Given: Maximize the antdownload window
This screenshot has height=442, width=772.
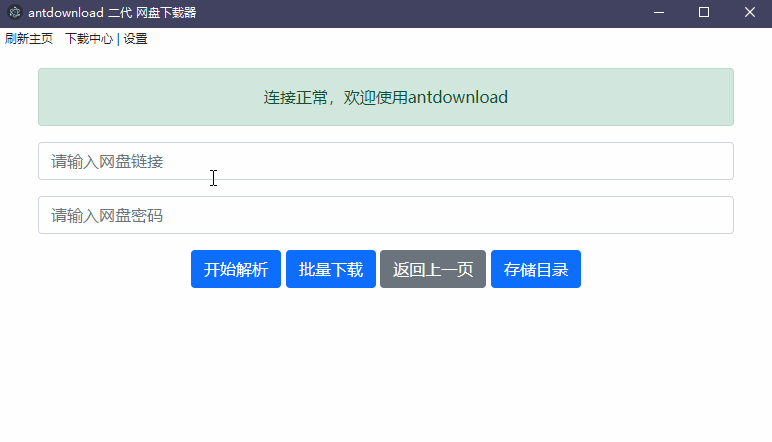Looking at the screenshot, I should 704,13.
